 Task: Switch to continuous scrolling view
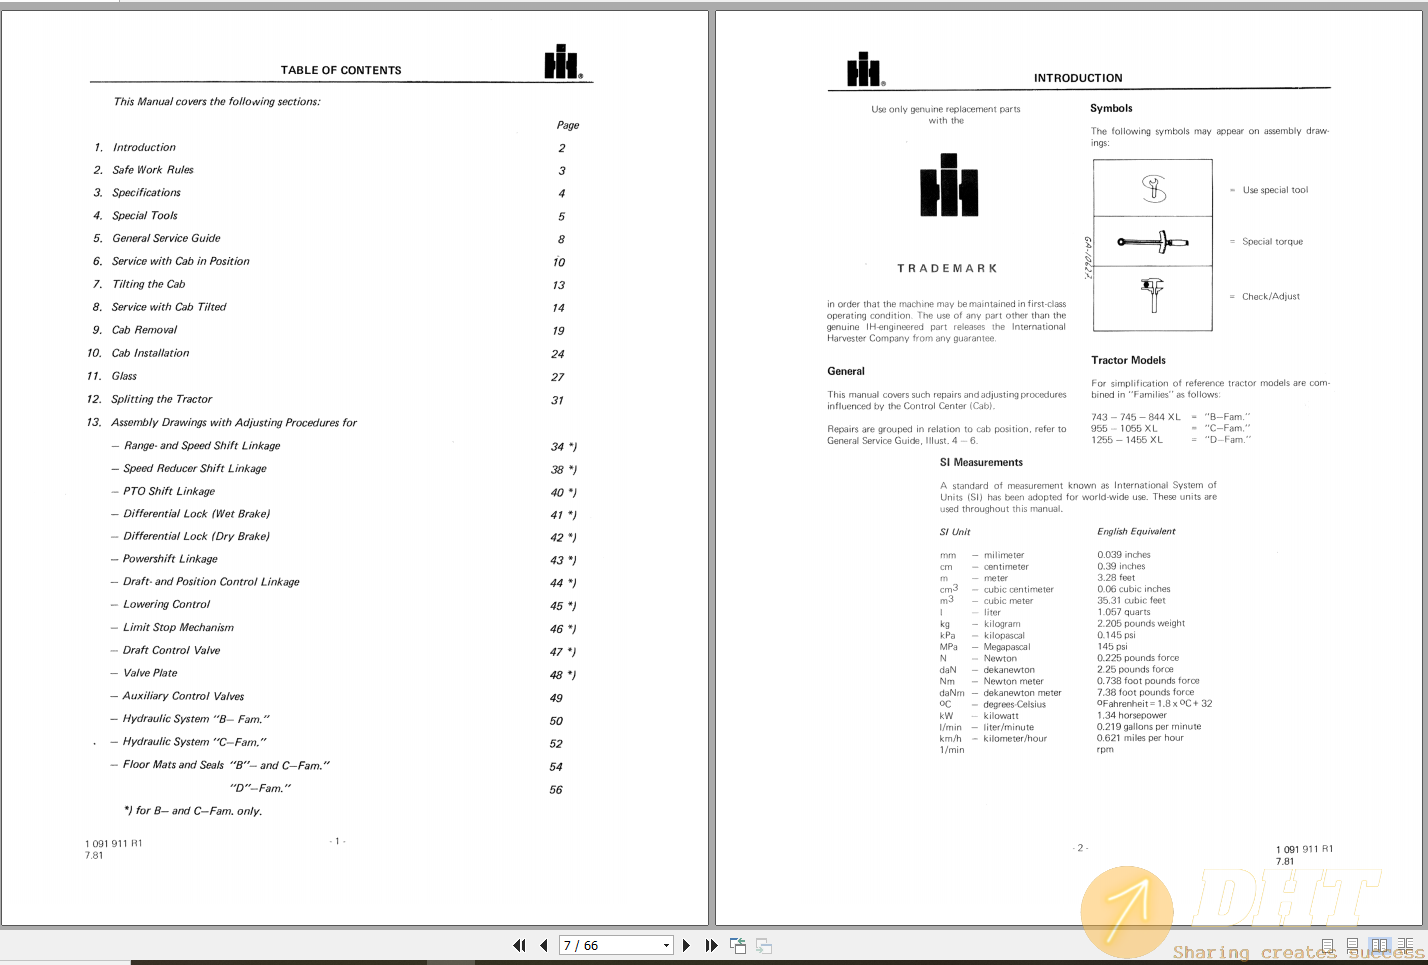click(1352, 945)
